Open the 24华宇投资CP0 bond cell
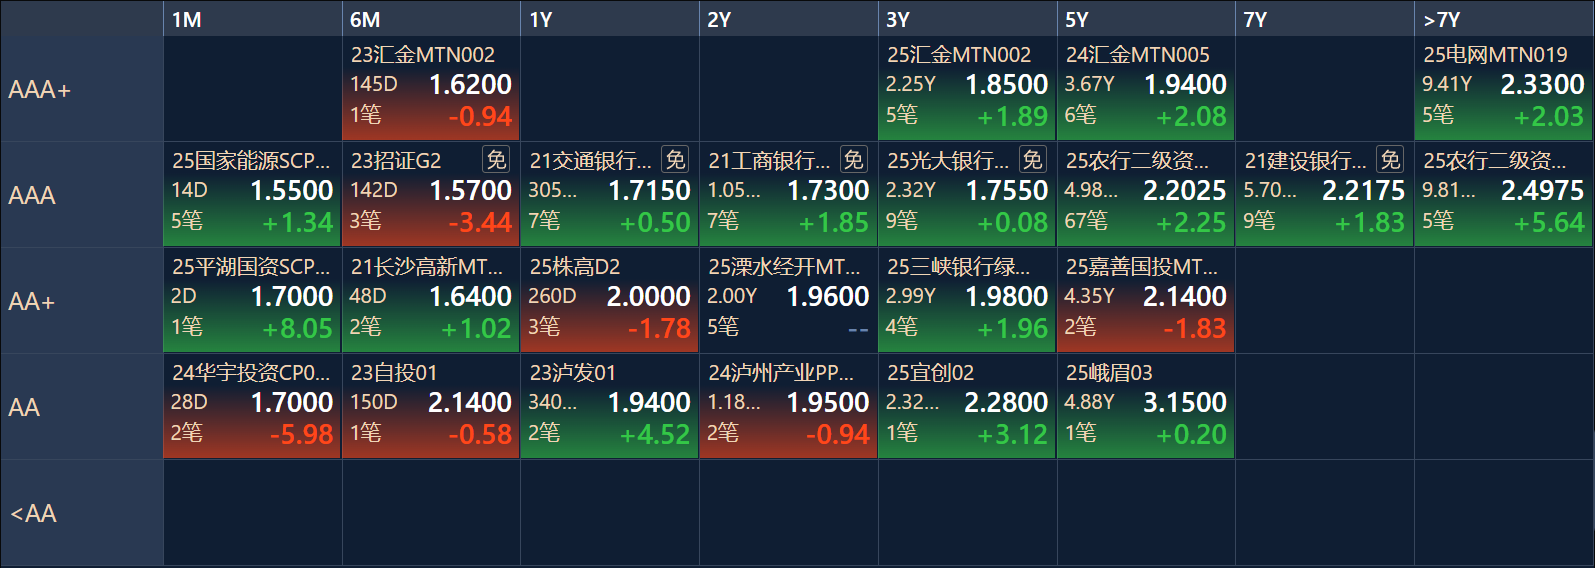 coord(252,406)
